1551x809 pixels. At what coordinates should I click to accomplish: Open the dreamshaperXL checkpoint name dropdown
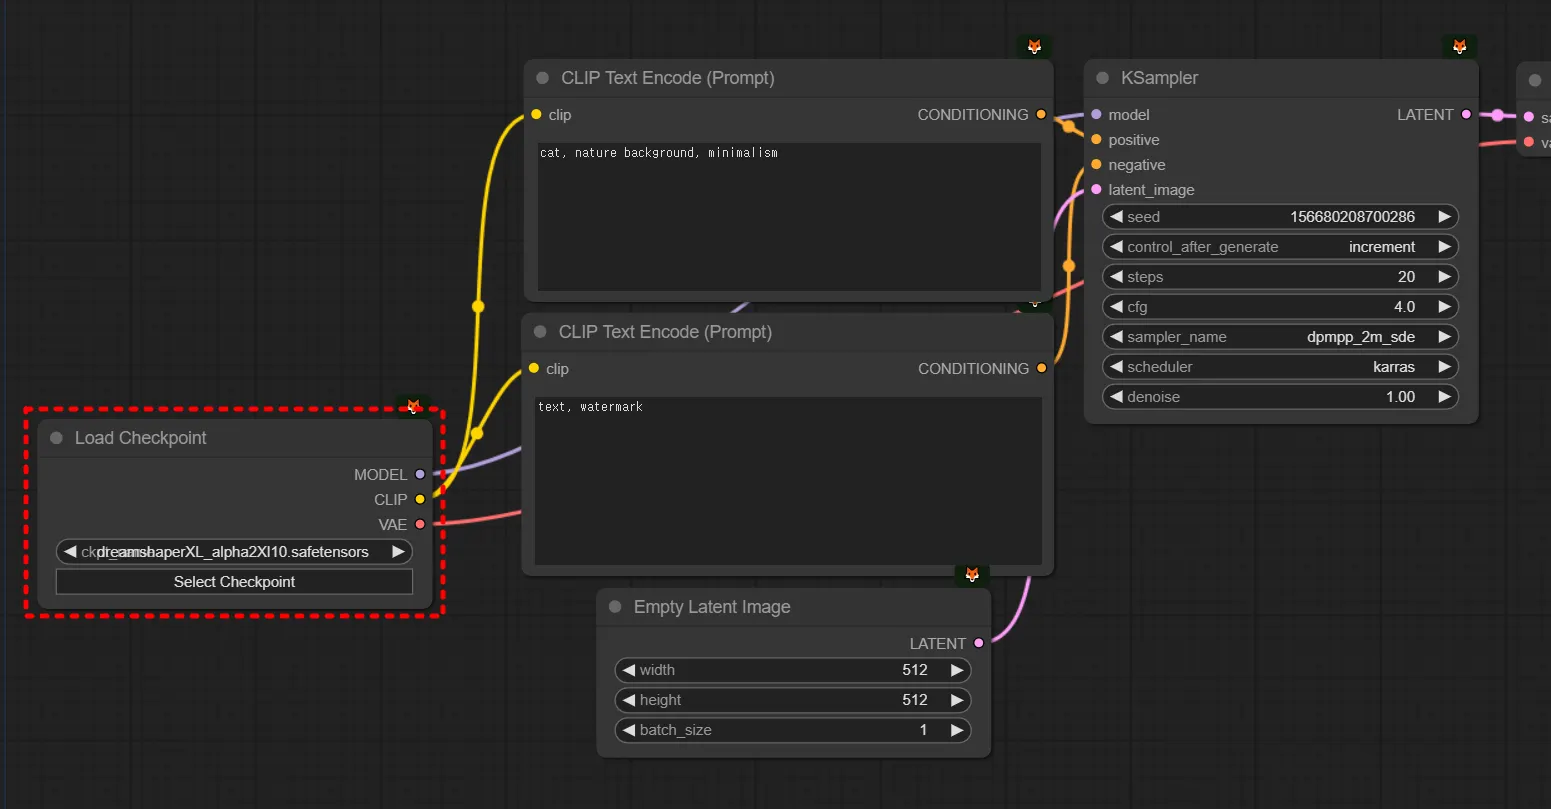click(234, 552)
